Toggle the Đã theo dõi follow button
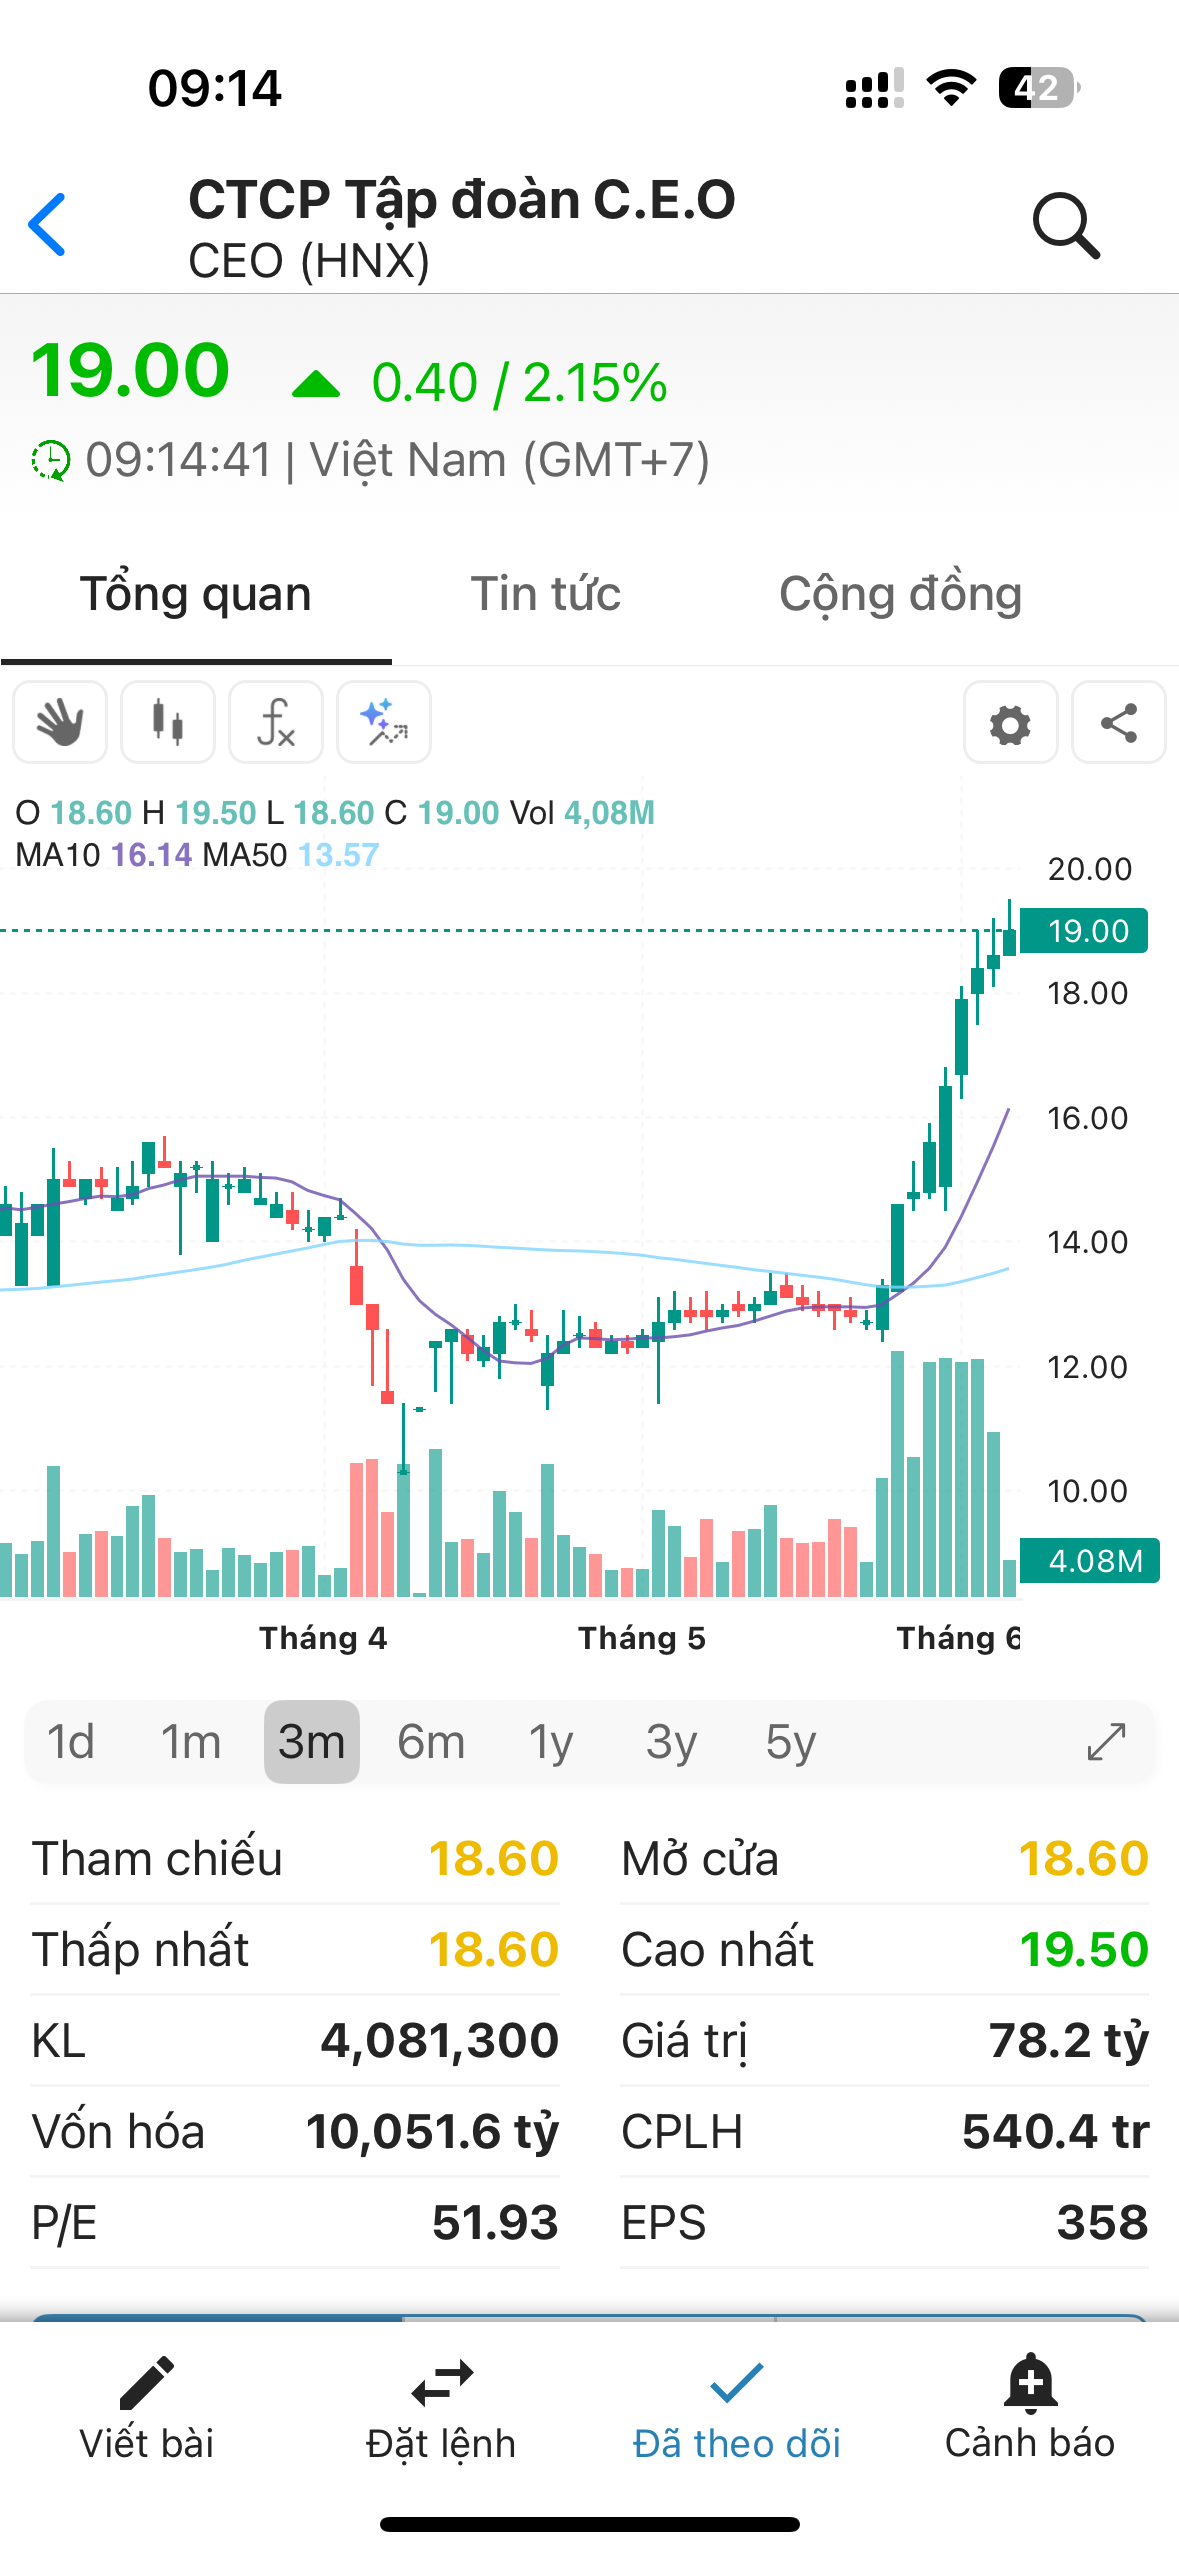Viewport: 1179px width, 2556px height. 737,2410
